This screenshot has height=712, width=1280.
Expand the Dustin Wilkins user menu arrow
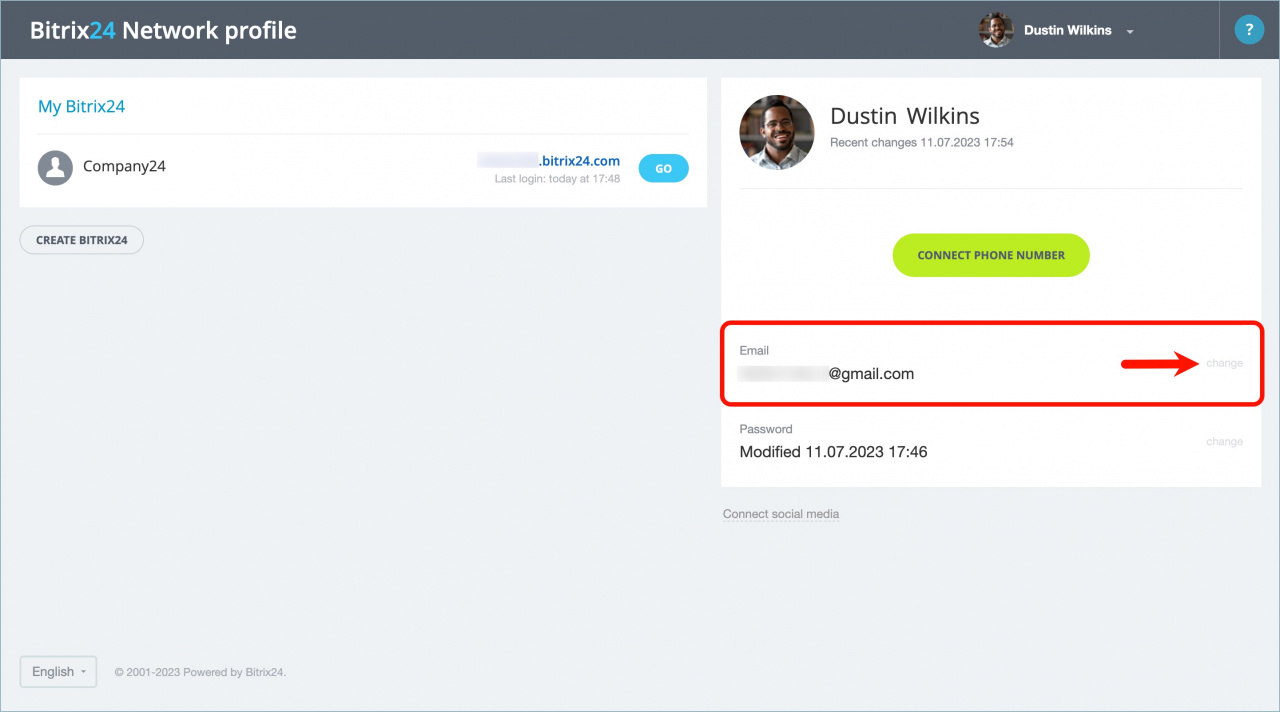pyautogui.click(x=1130, y=32)
